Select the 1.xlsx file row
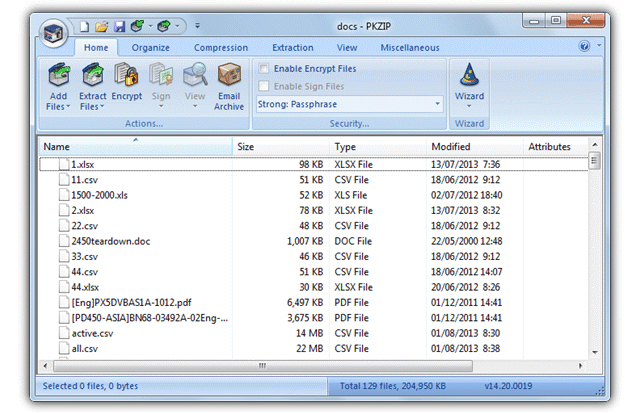The width and height of the screenshot is (640, 413). (x=314, y=164)
